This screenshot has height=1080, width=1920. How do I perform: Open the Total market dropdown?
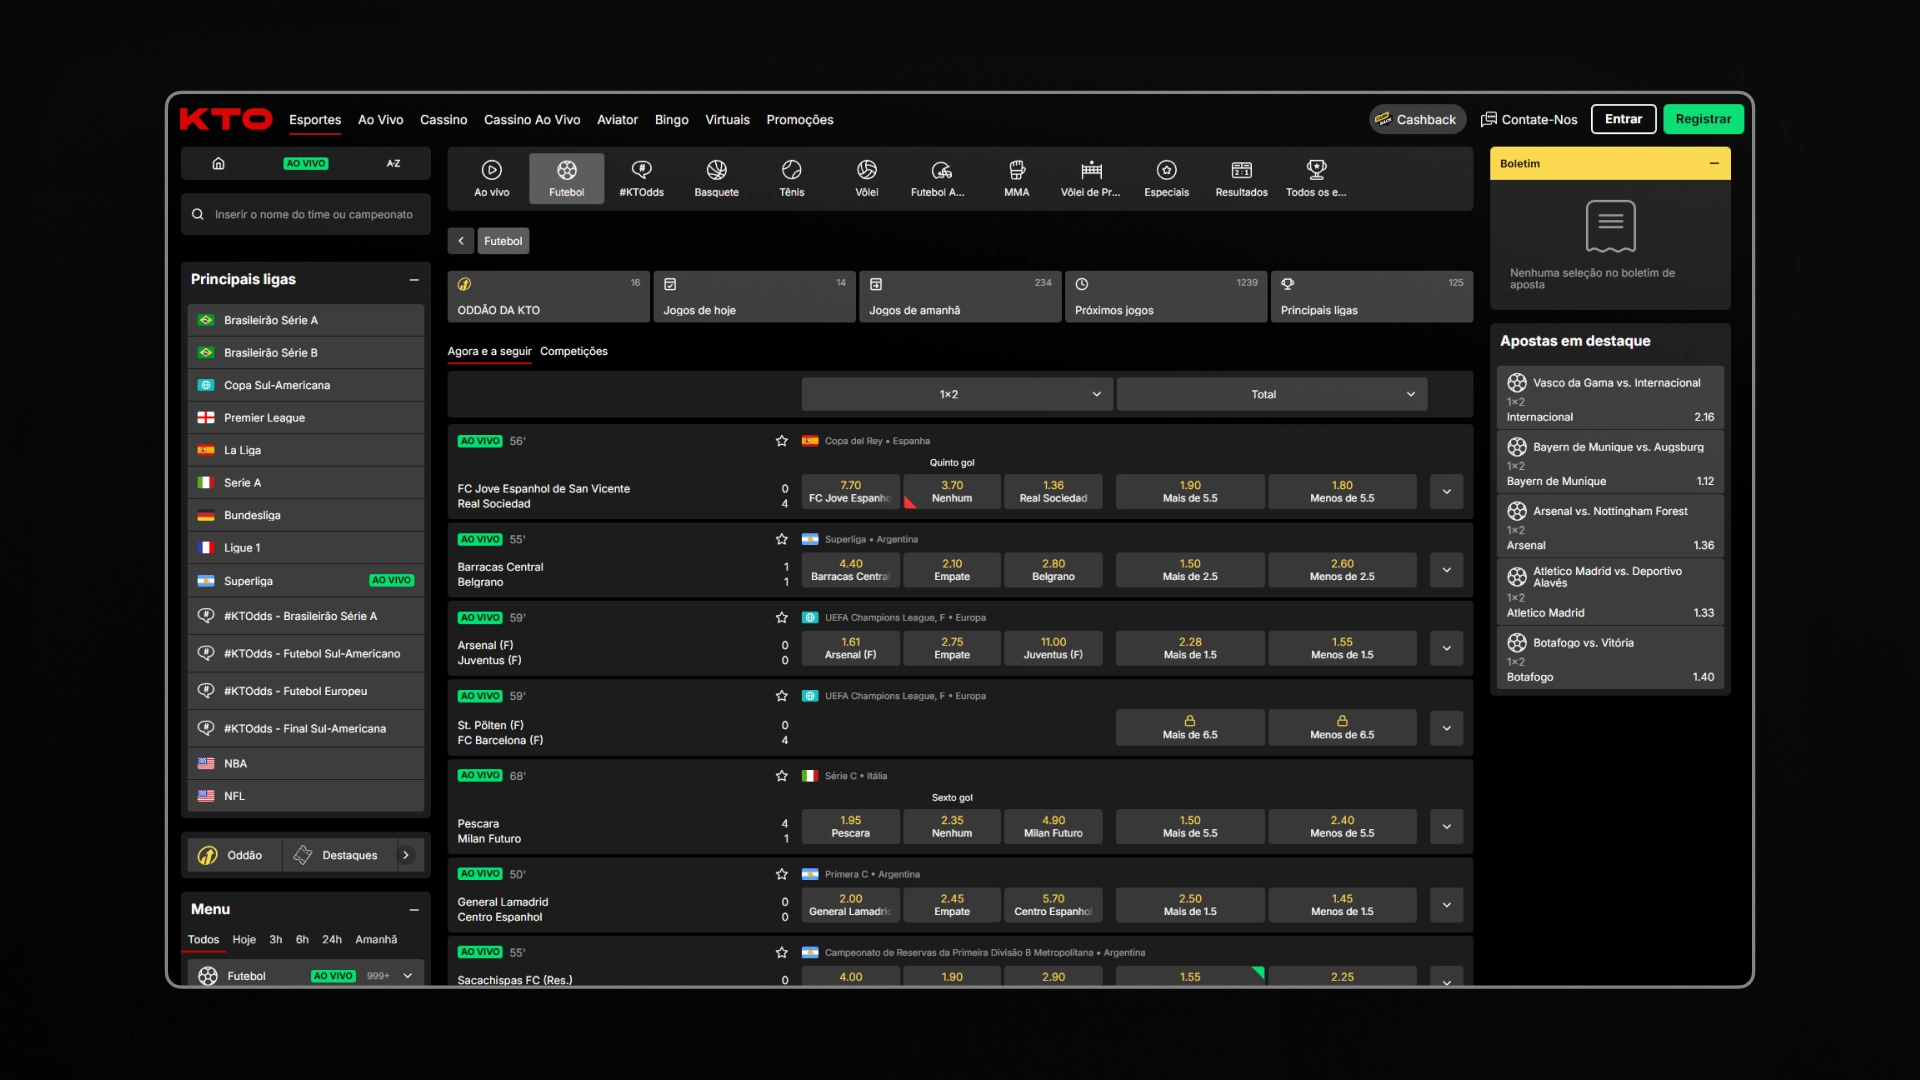pyautogui.click(x=1271, y=394)
